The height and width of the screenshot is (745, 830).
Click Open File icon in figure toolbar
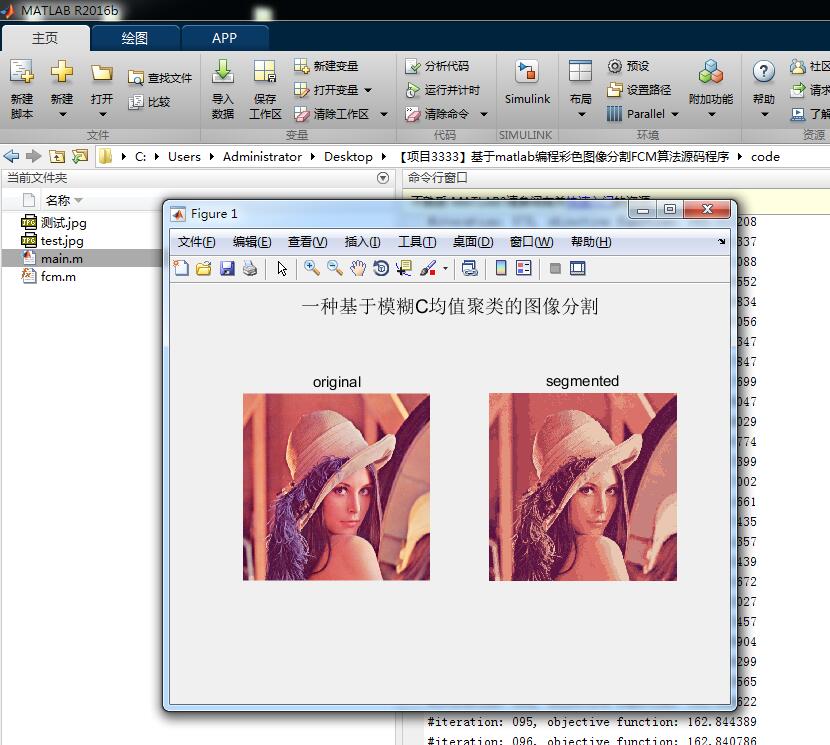[x=204, y=268]
